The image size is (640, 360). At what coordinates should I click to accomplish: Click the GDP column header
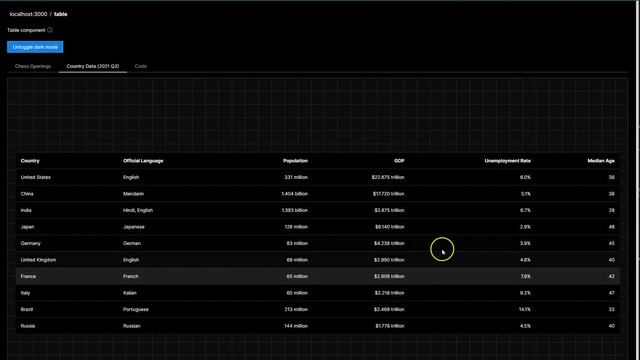[399, 161]
